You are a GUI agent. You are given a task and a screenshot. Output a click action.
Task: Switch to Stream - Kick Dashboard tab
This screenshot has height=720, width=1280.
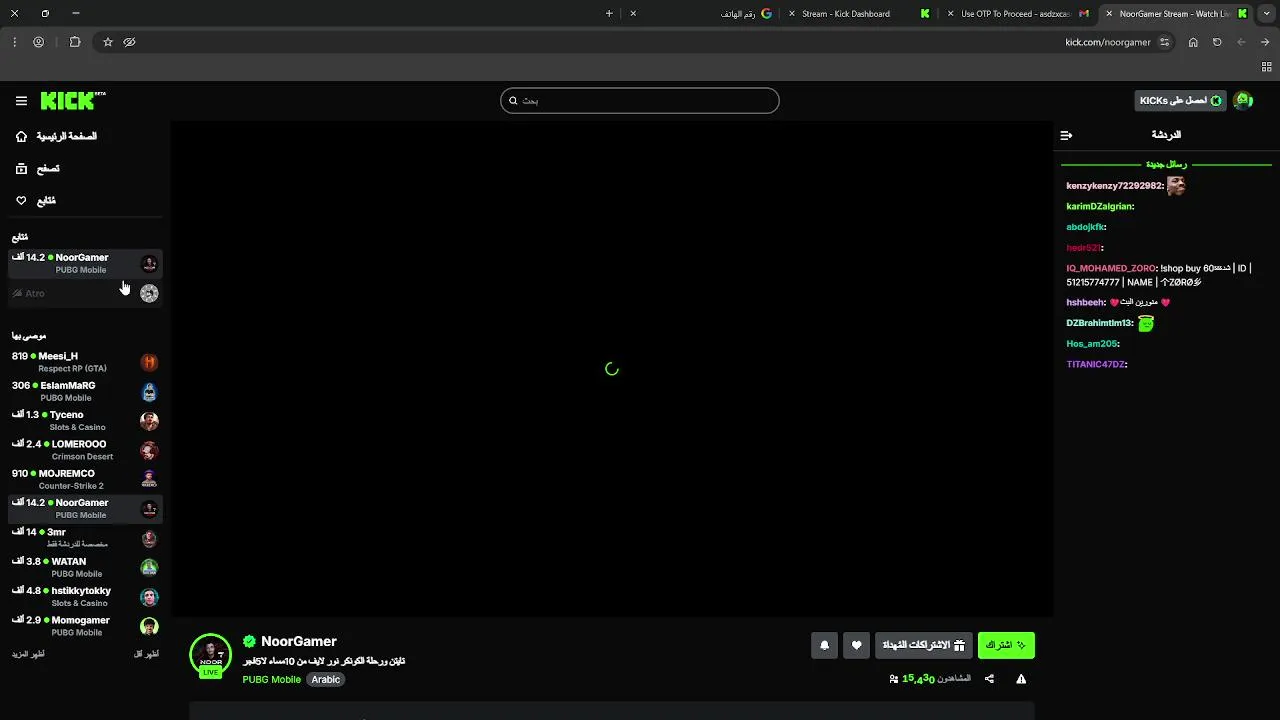(x=858, y=14)
